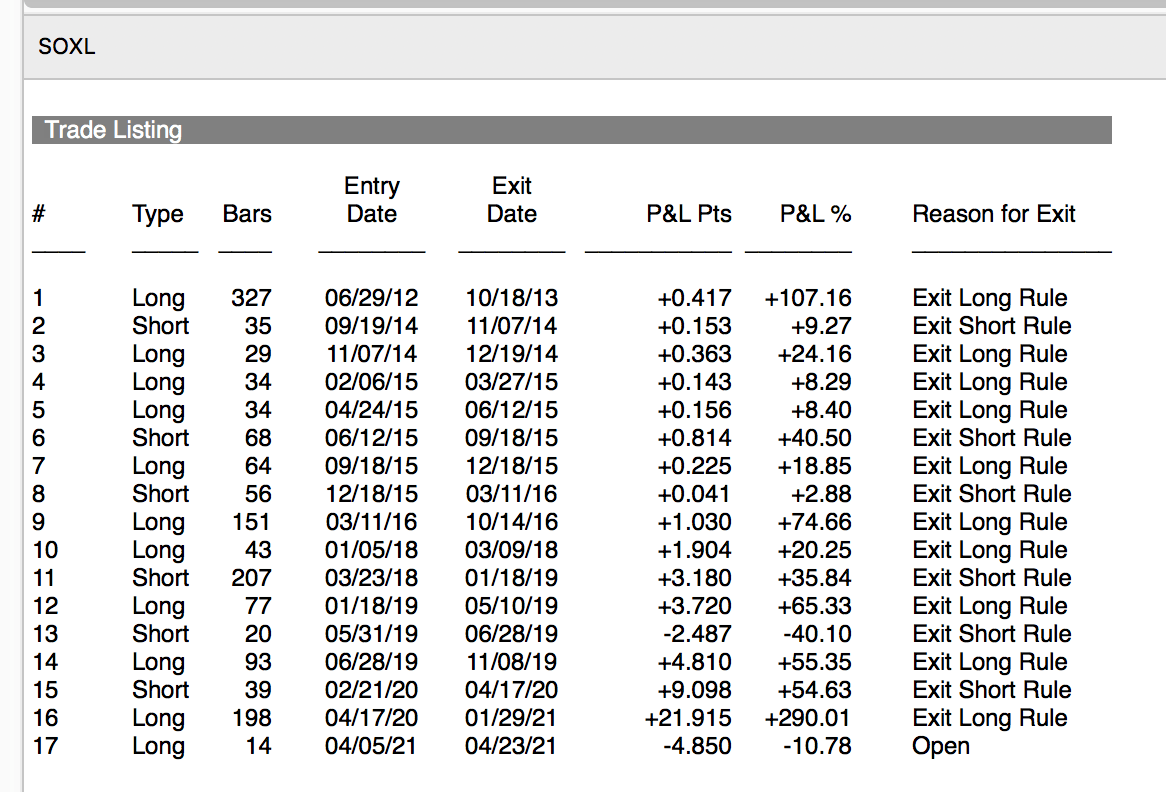Select exit date 10/14/16 in trade 9

tap(512, 522)
